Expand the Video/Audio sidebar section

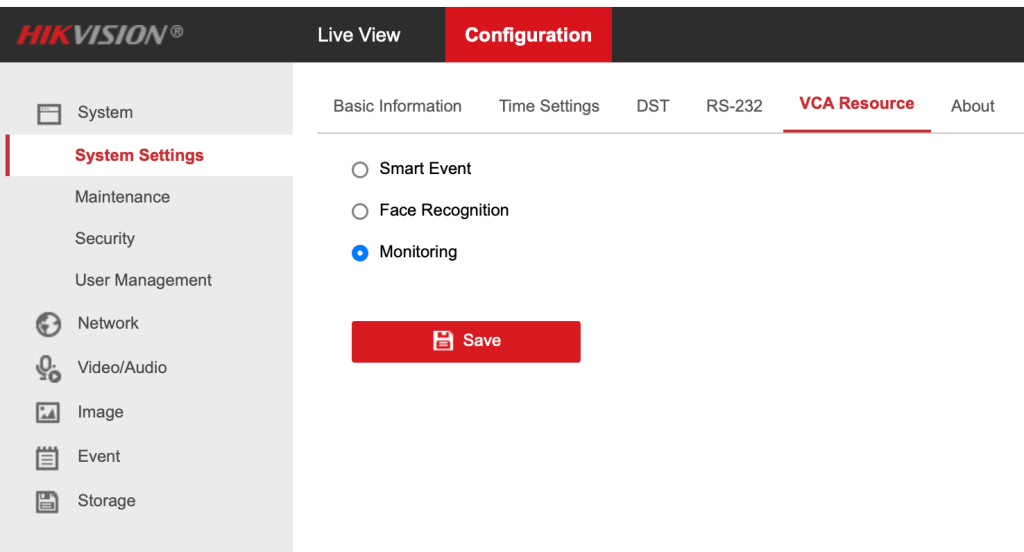coord(122,367)
